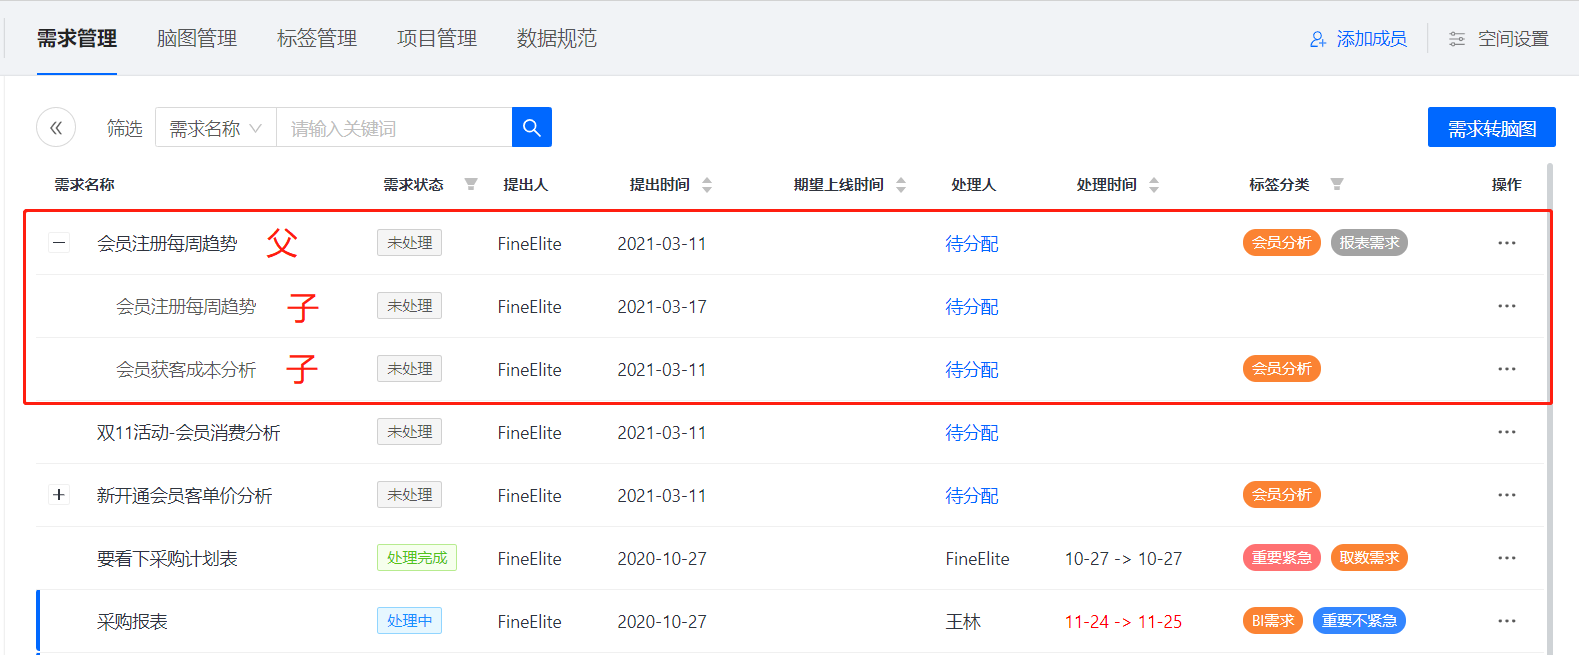Viewport: 1579px width, 655px height.
Task: Switch to the 数据规范 tab
Action: click(x=556, y=38)
